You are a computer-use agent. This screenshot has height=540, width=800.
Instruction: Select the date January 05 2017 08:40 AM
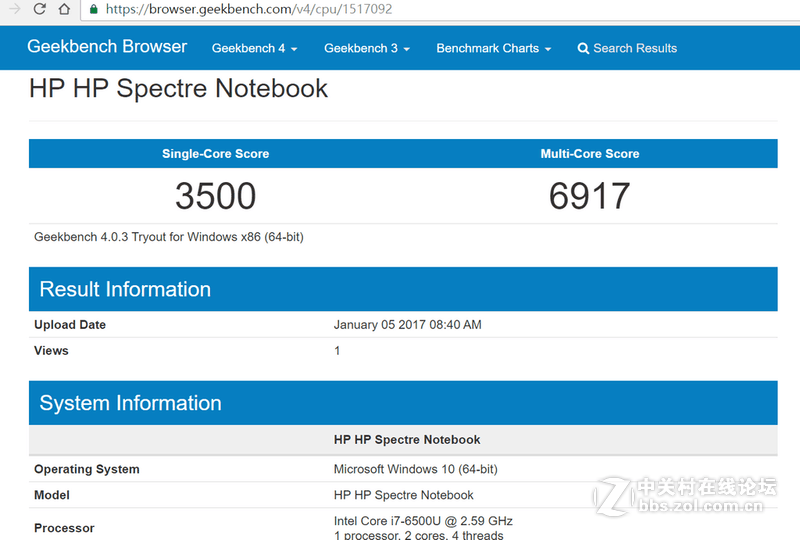pos(408,325)
